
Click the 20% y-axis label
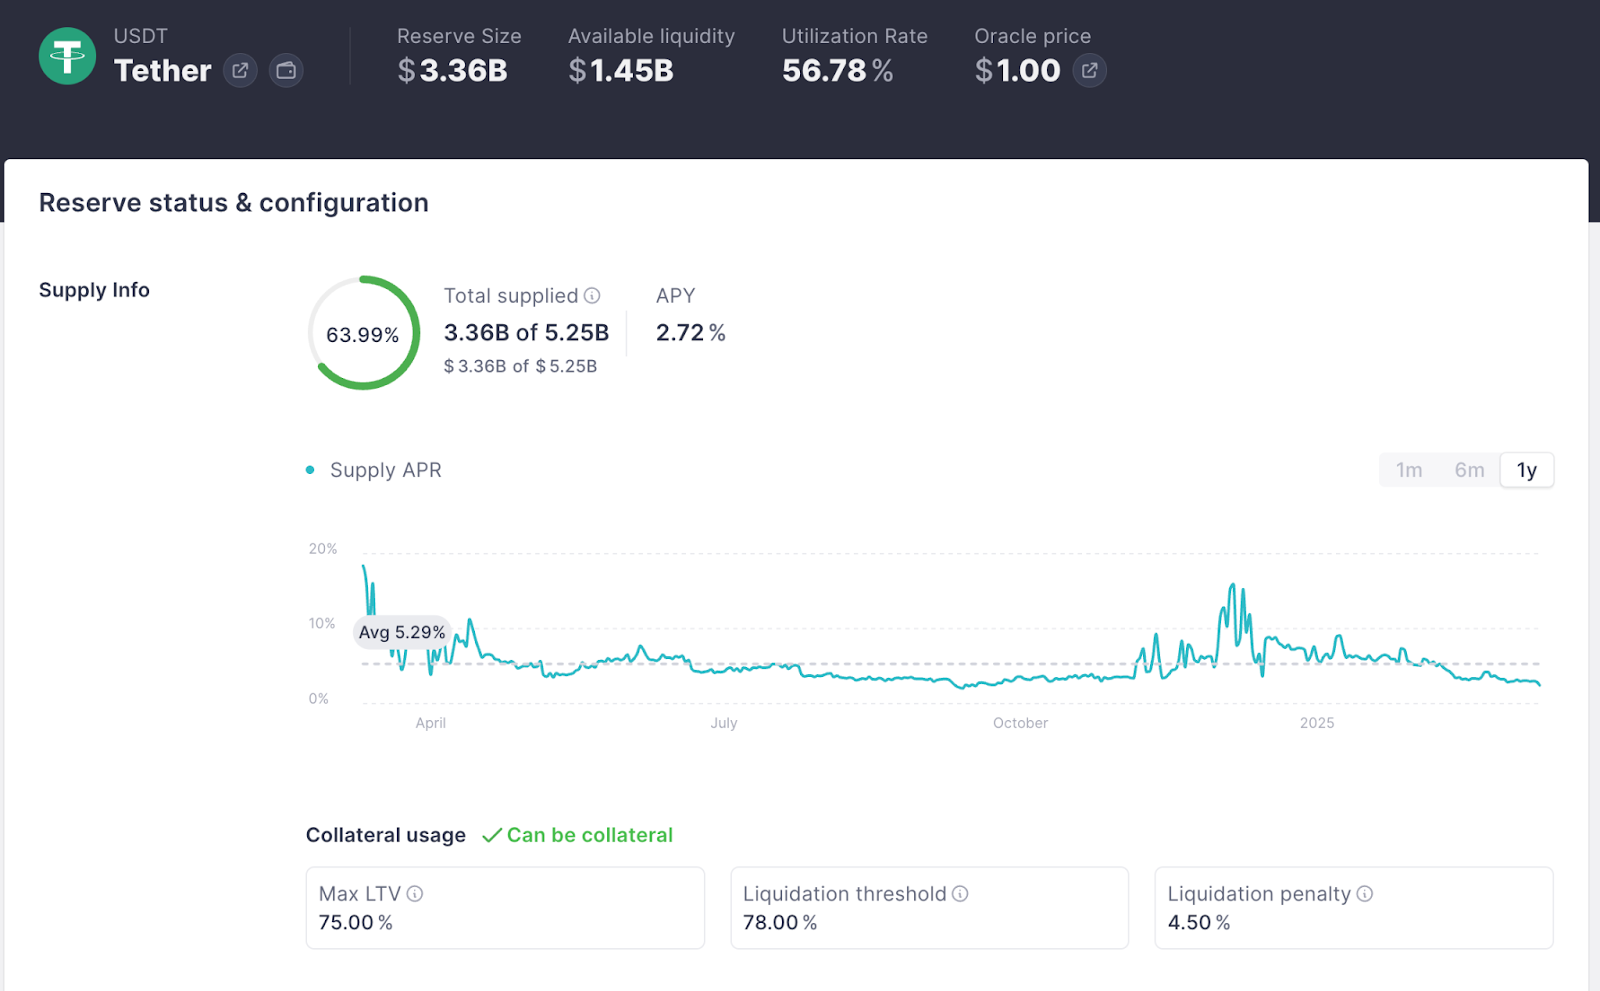click(323, 549)
